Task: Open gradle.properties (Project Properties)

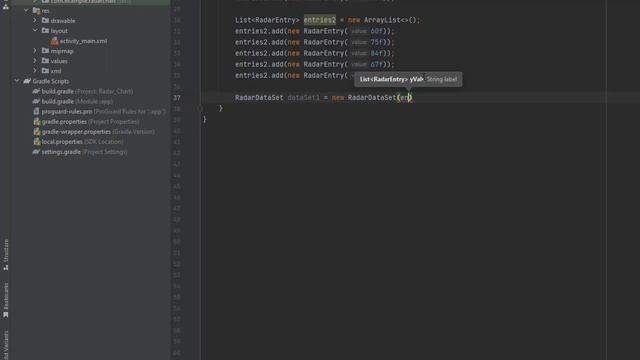Action: (90, 122)
